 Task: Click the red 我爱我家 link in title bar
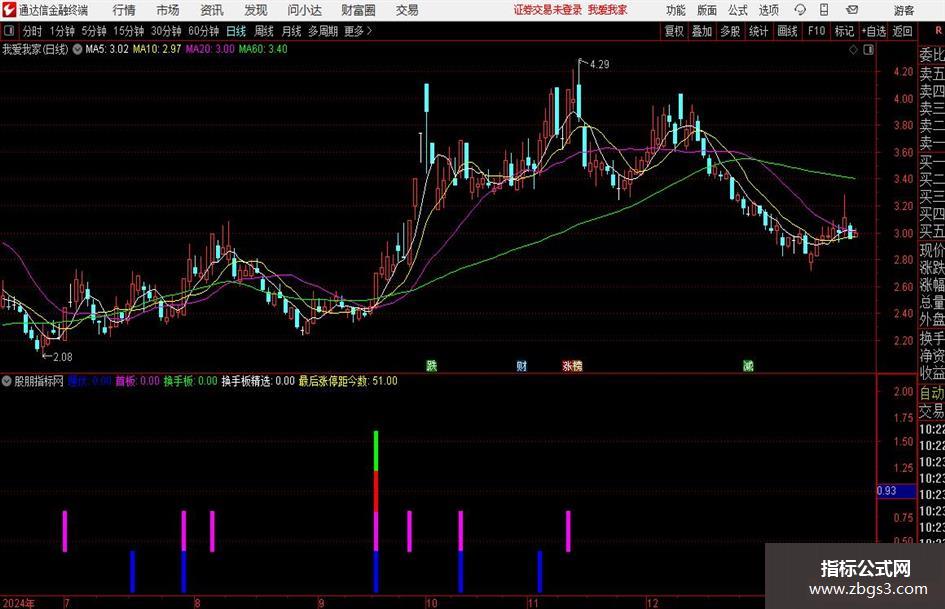pos(608,10)
